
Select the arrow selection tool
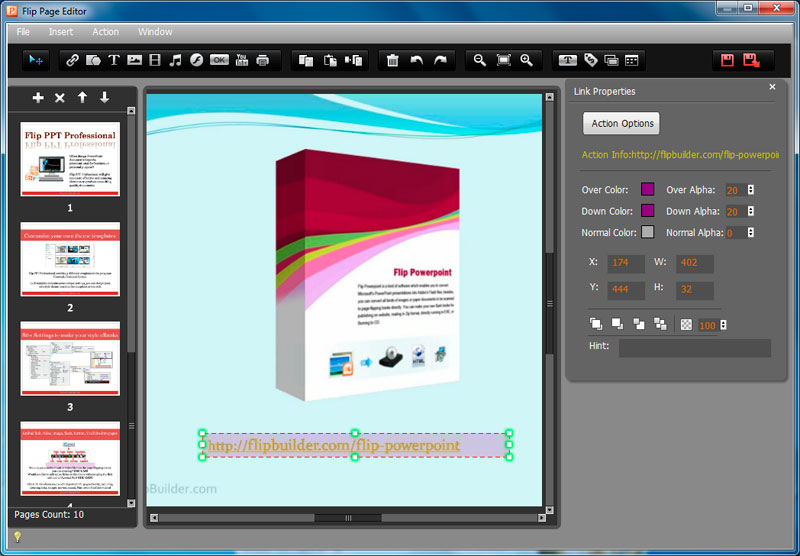tap(36, 60)
